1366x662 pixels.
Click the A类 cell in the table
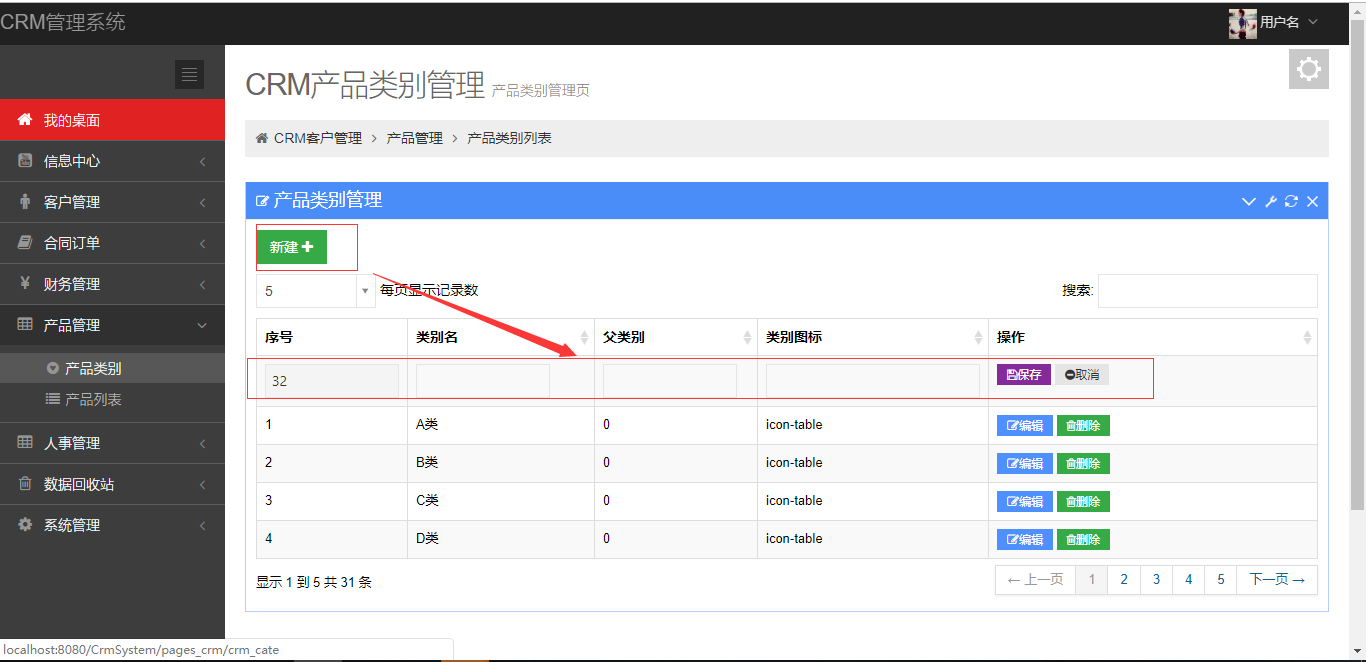tap(500, 425)
